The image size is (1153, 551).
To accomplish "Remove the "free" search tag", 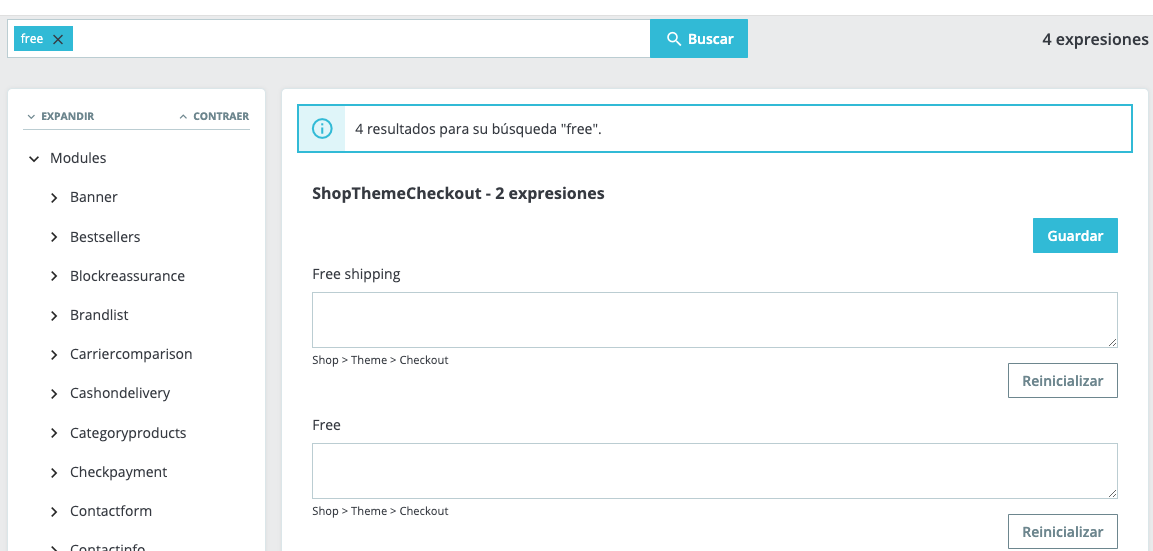I will click(x=58, y=40).
